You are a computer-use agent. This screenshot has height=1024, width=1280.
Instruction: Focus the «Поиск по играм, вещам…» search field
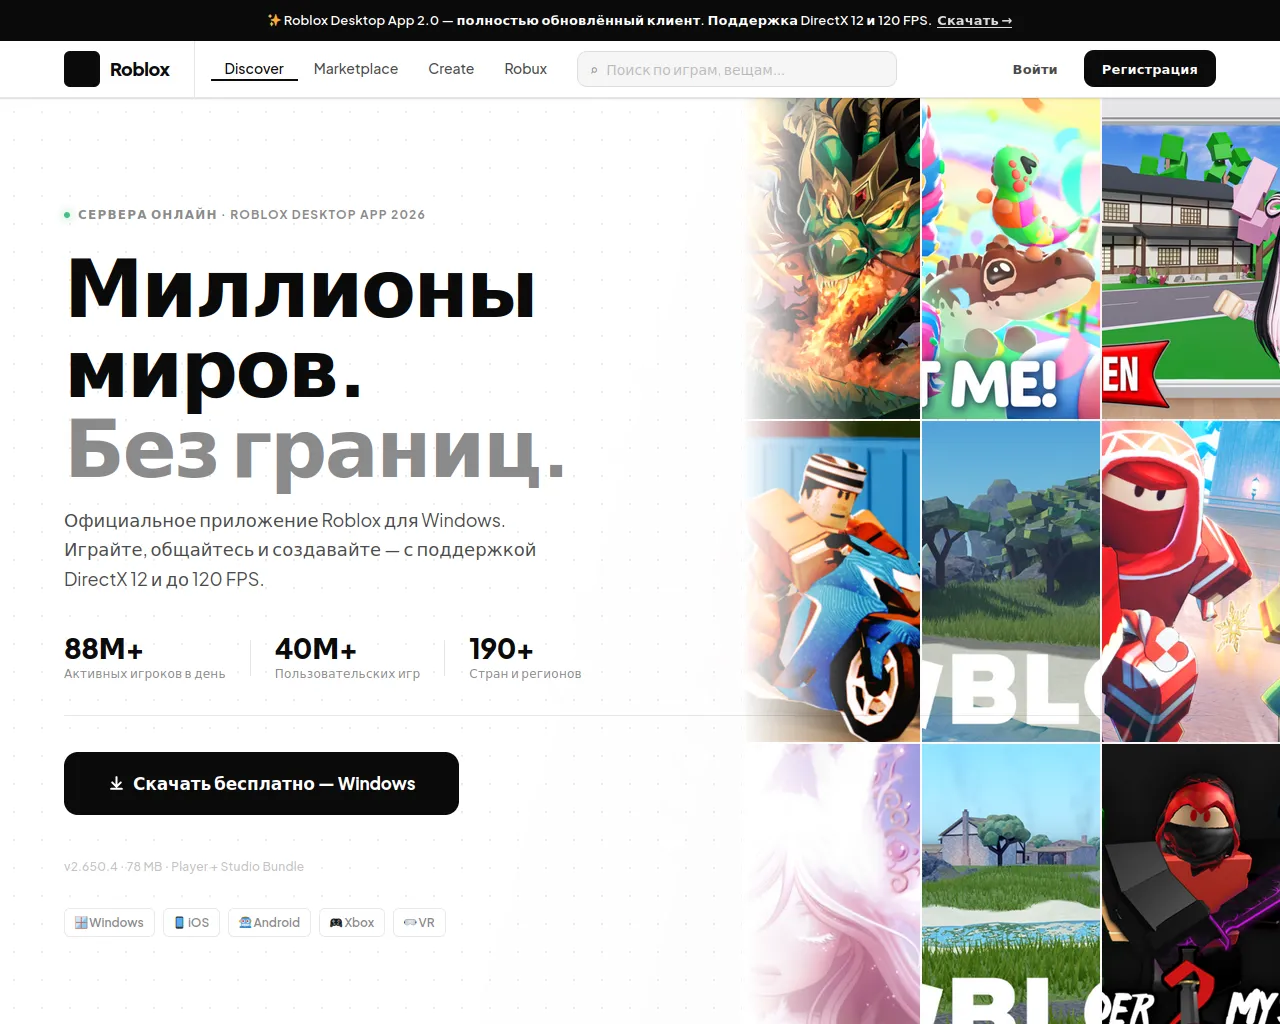[x=737, y=69]
